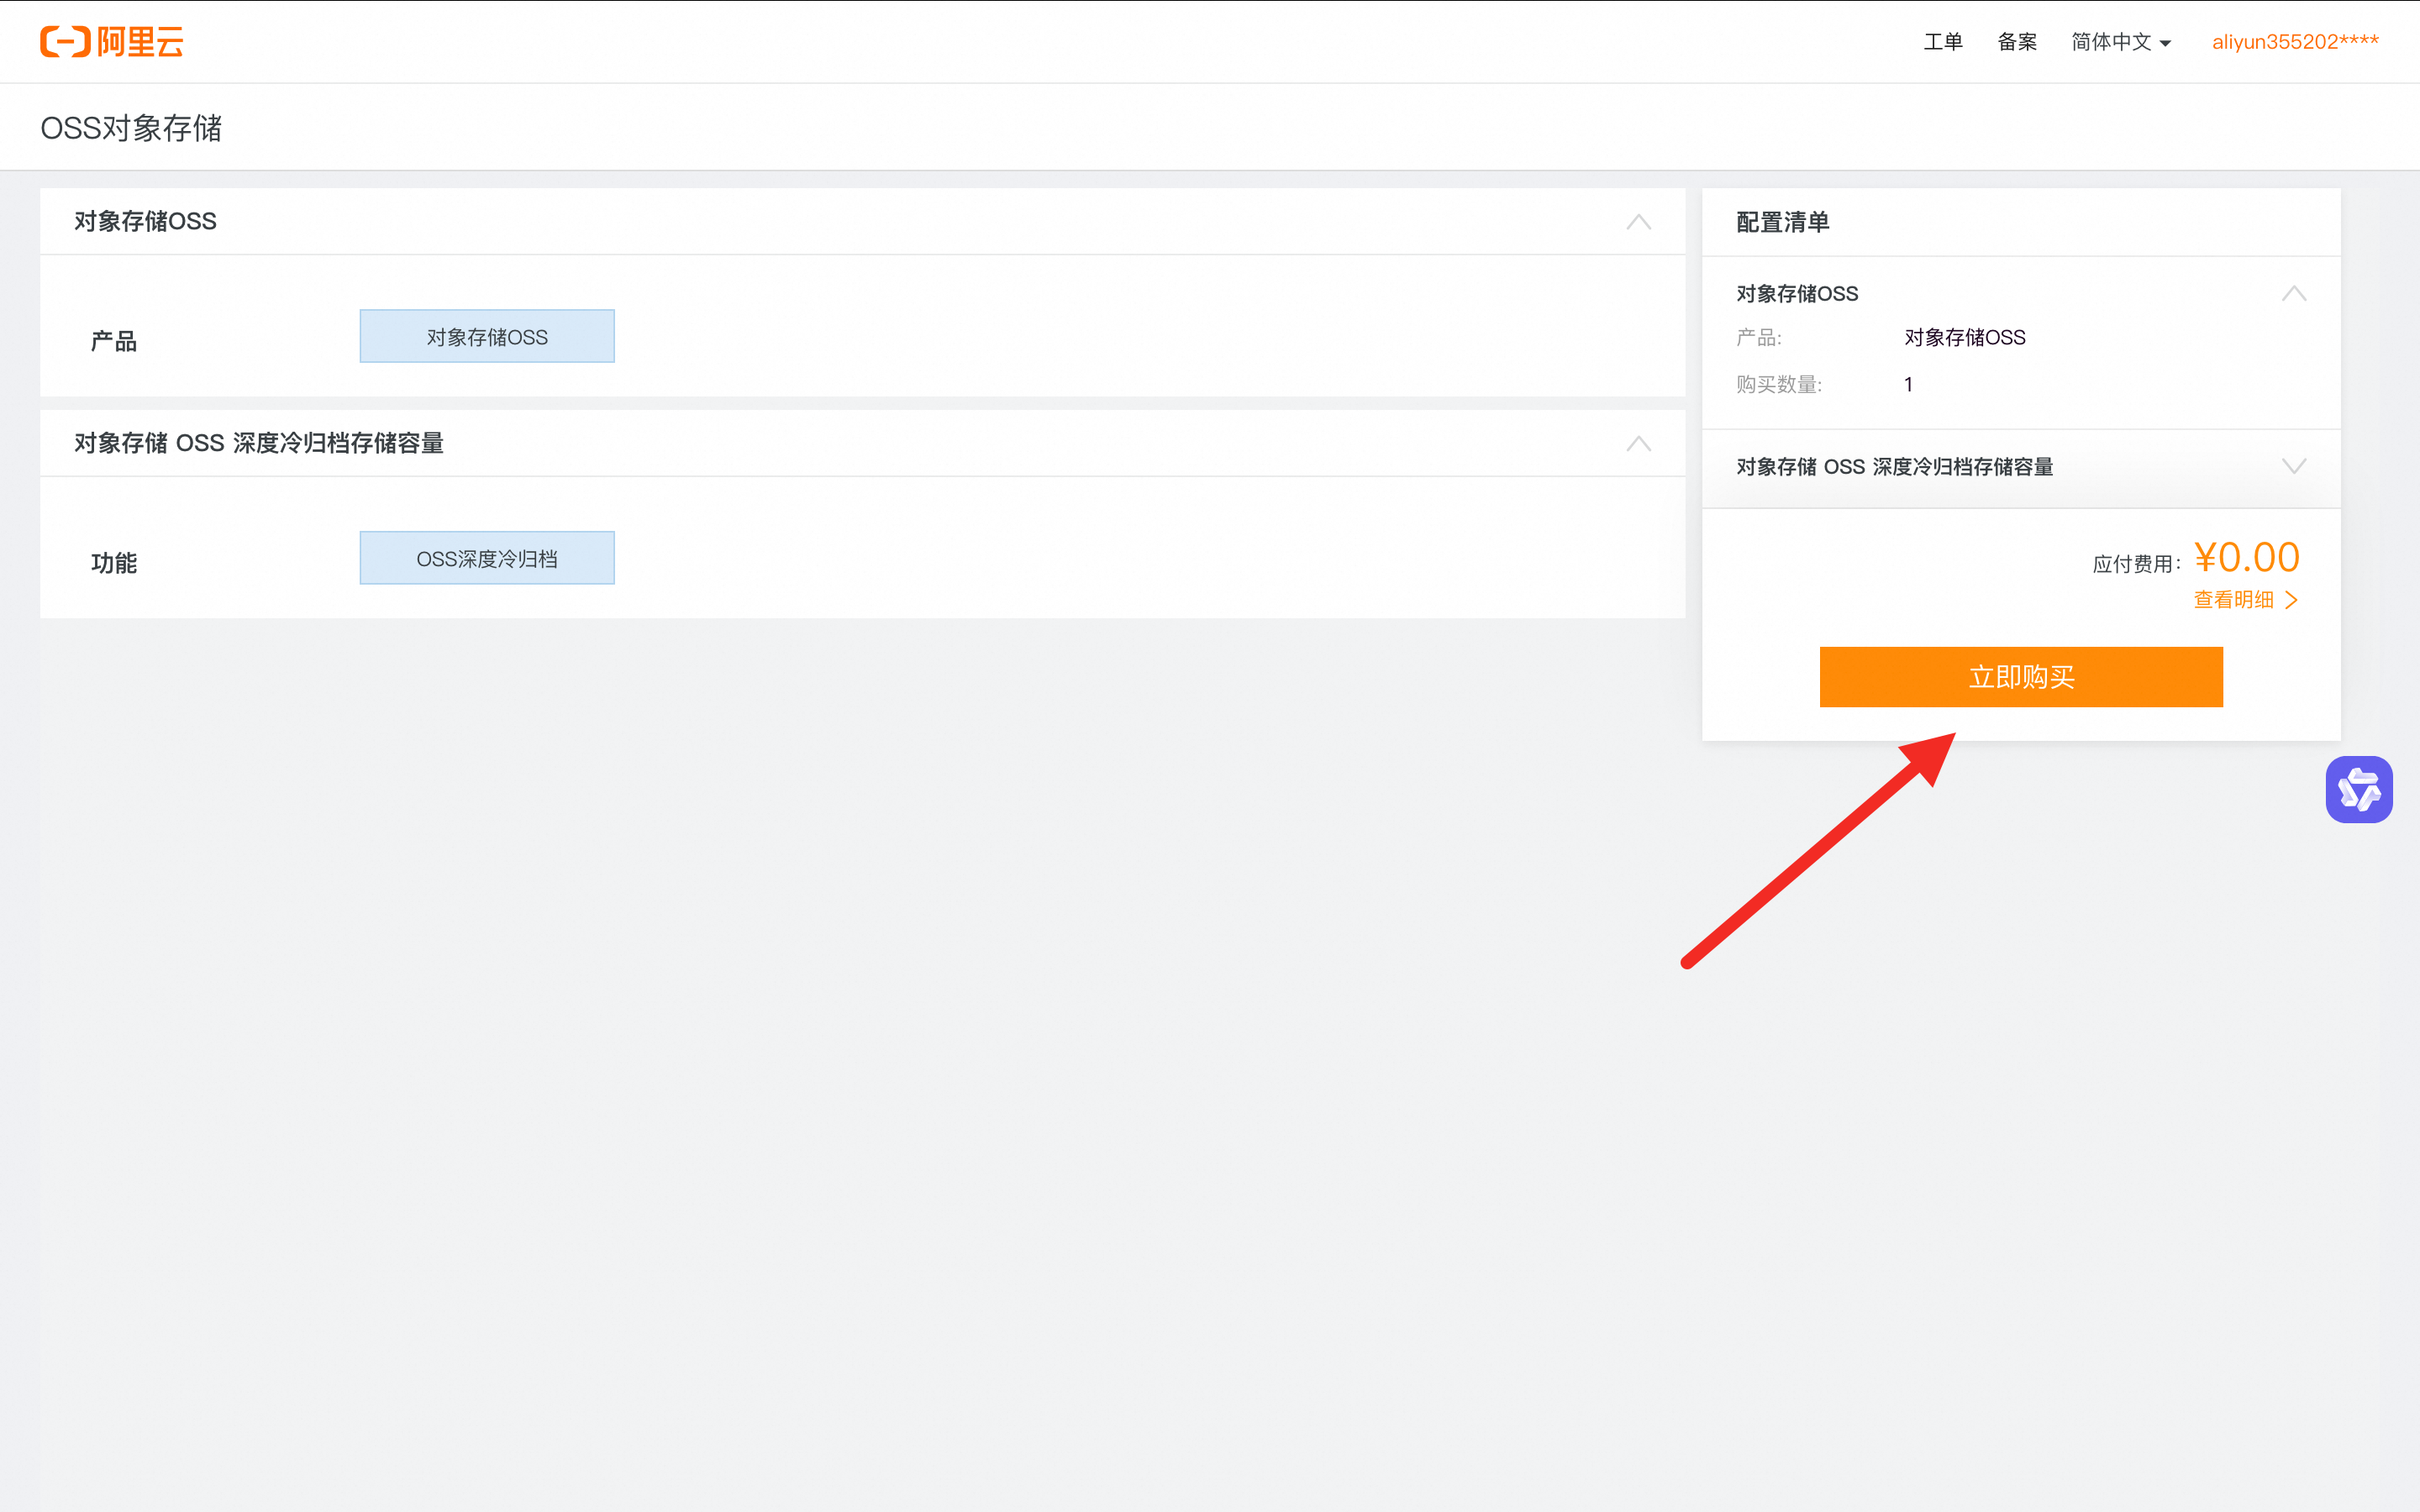
Task: Click the aliyun355202 account name
Action: click(2294, 42)
